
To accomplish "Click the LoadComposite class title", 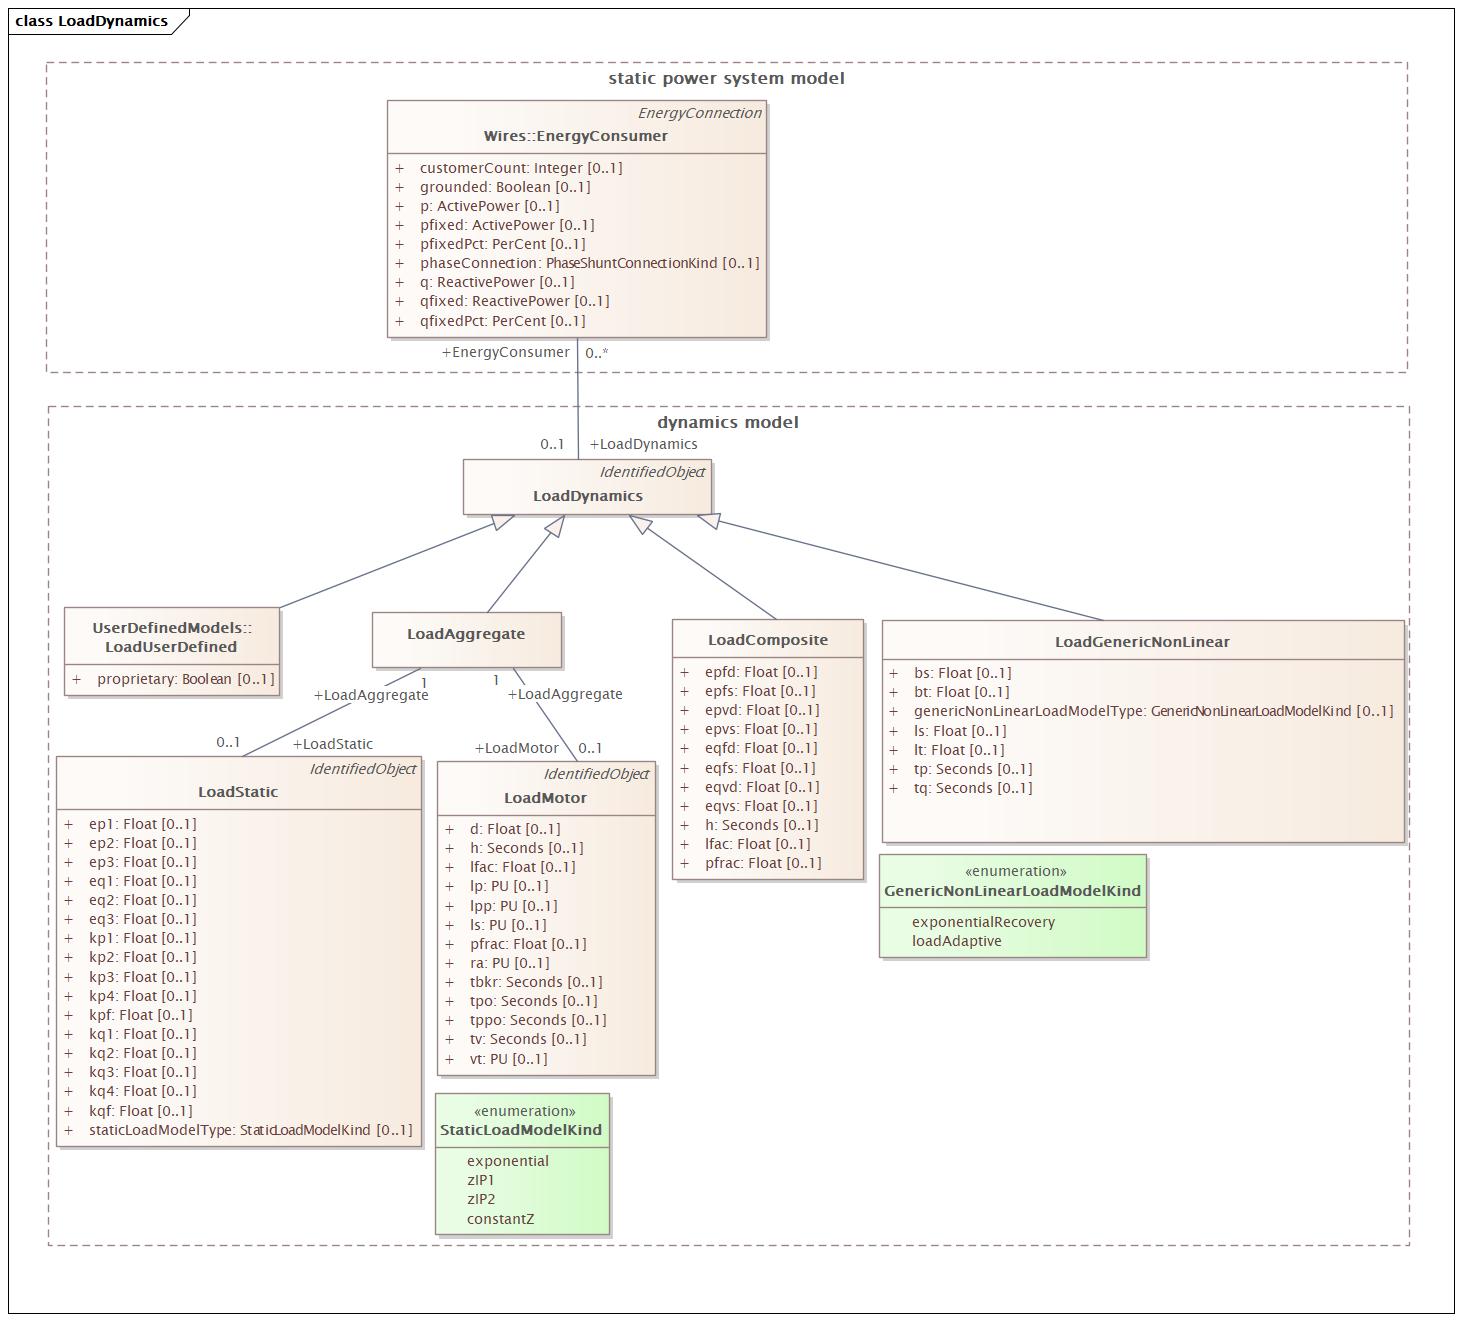I will click(x=768, y=640).
